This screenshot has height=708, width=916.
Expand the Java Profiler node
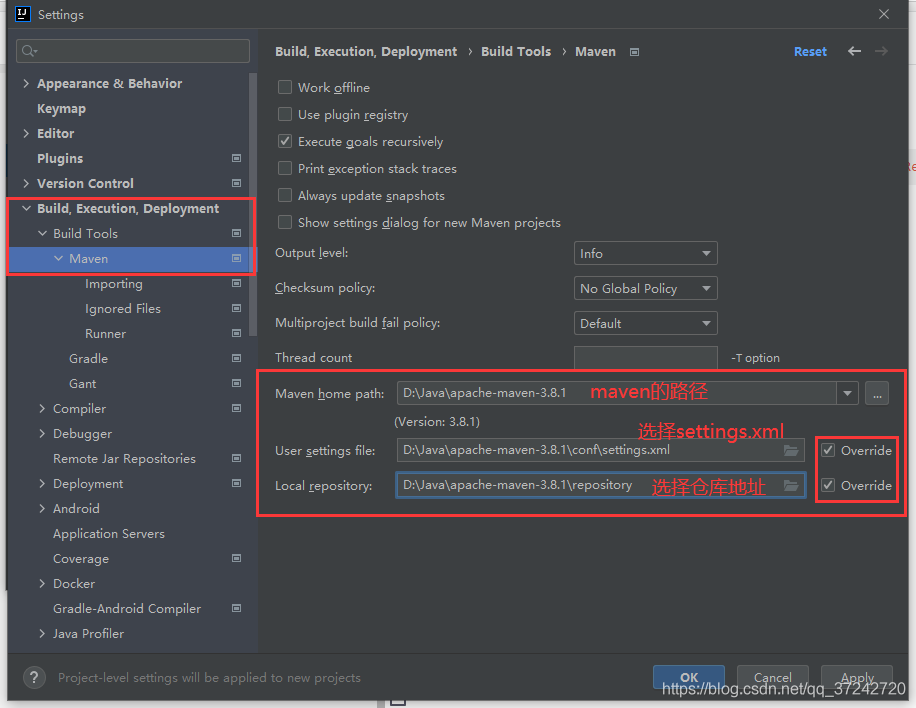click(42, 633)
